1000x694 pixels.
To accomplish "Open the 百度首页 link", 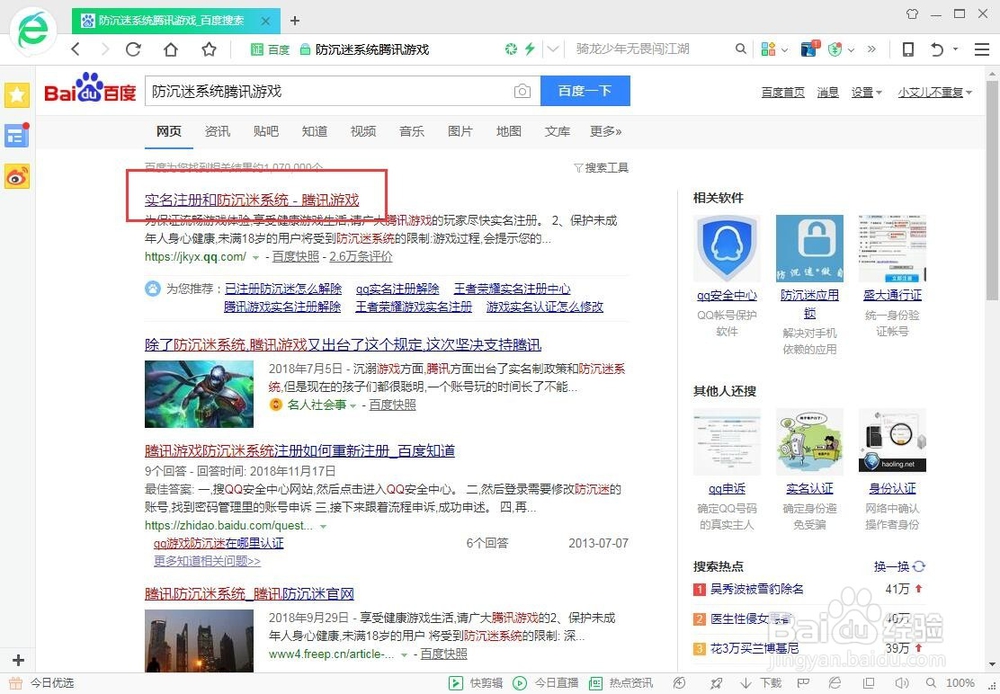I will pos(783,92).
